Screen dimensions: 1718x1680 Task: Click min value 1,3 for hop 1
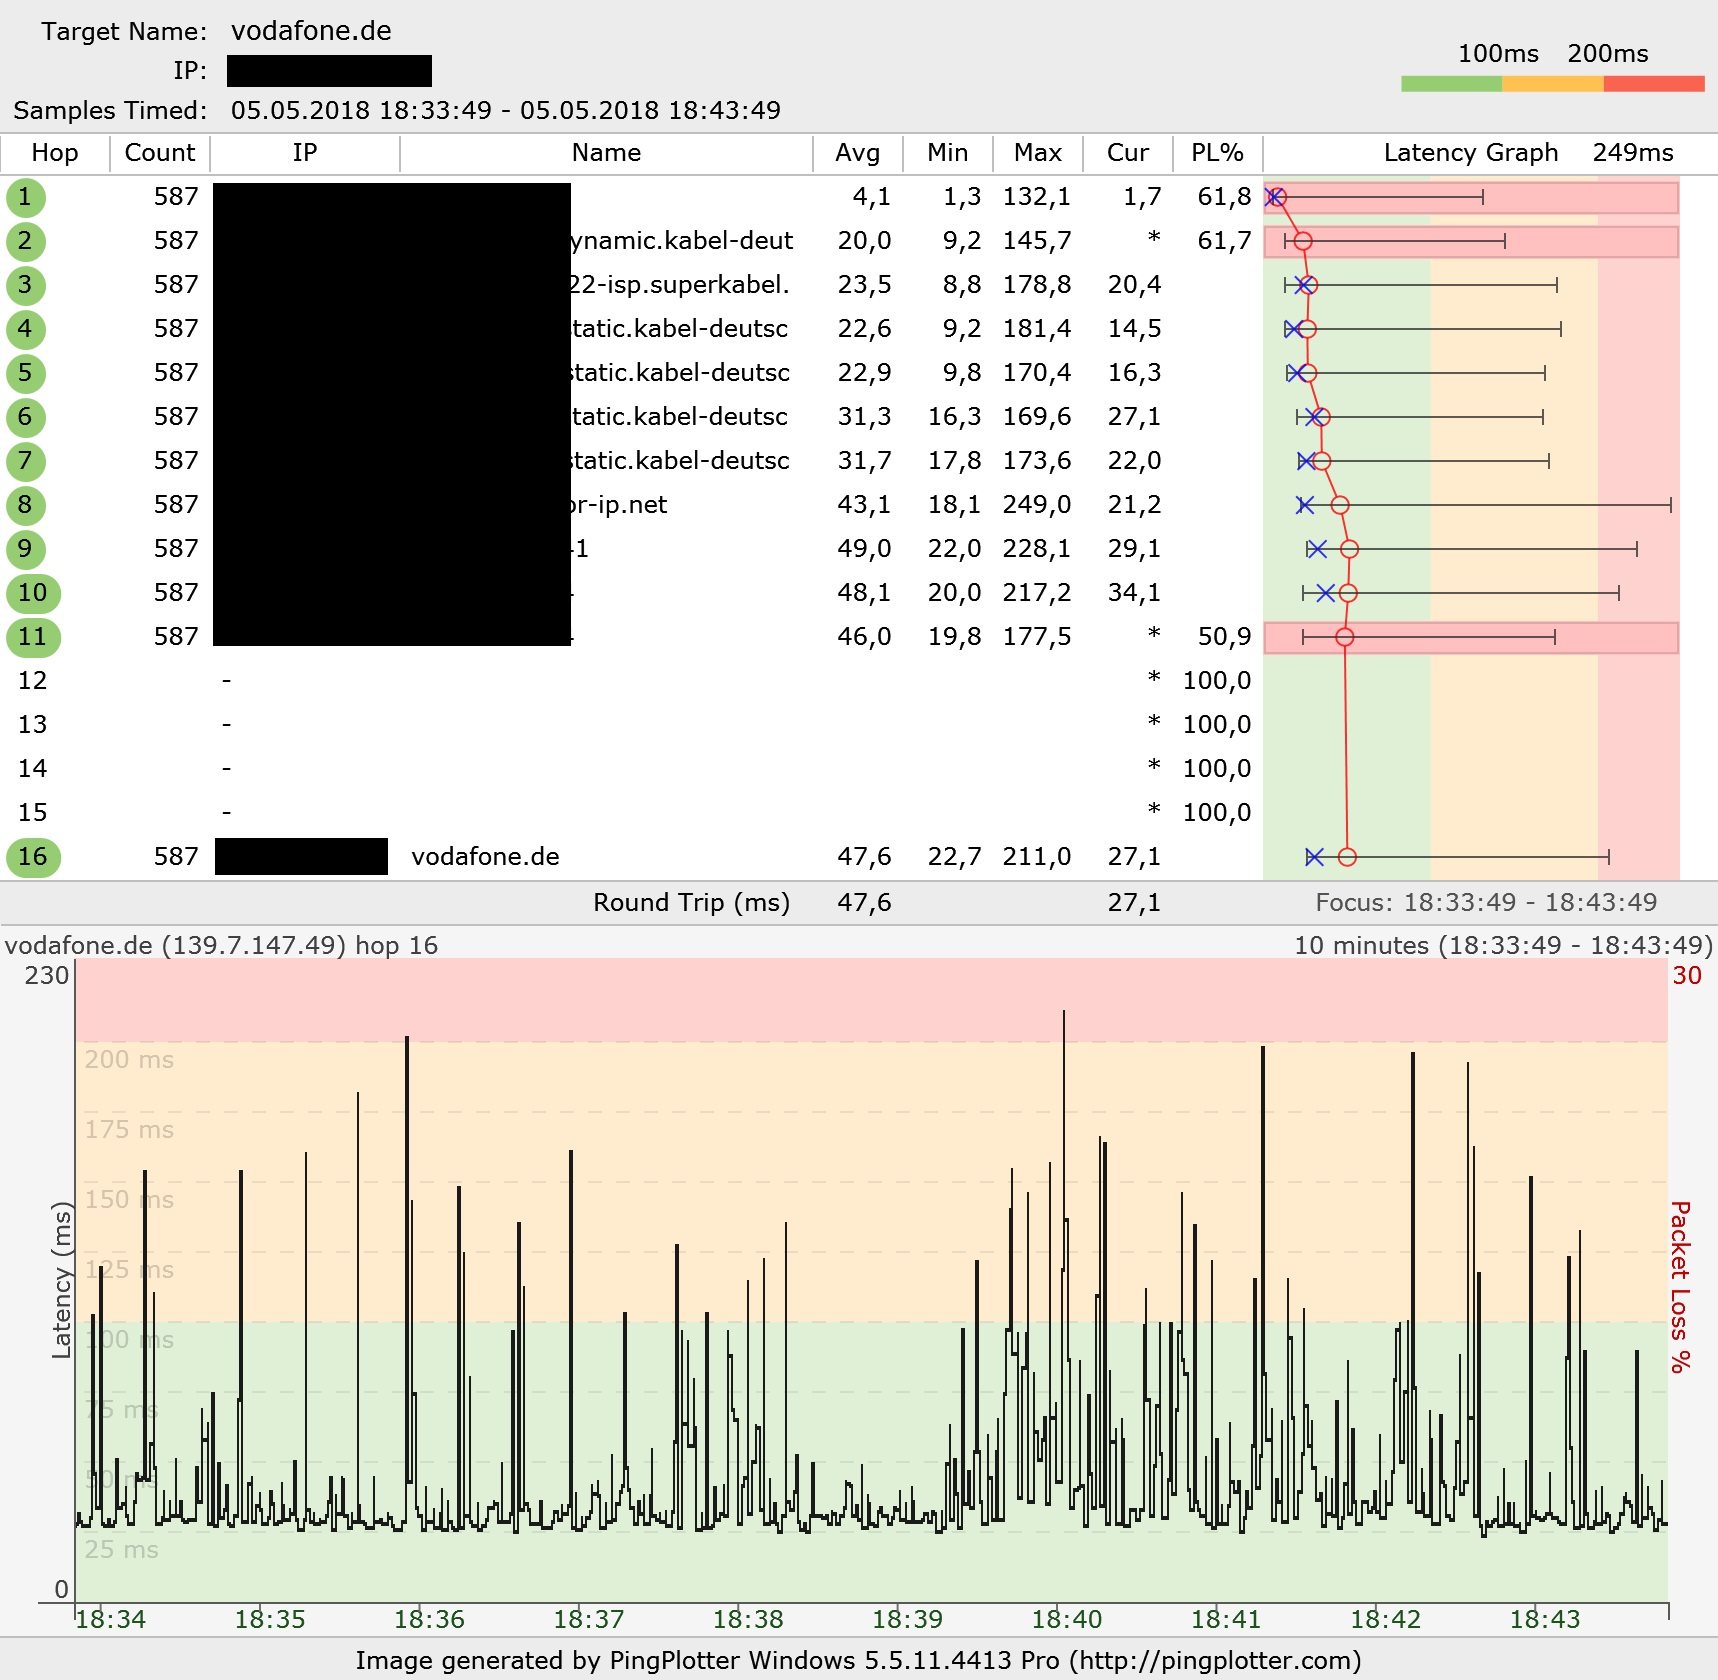962,197
